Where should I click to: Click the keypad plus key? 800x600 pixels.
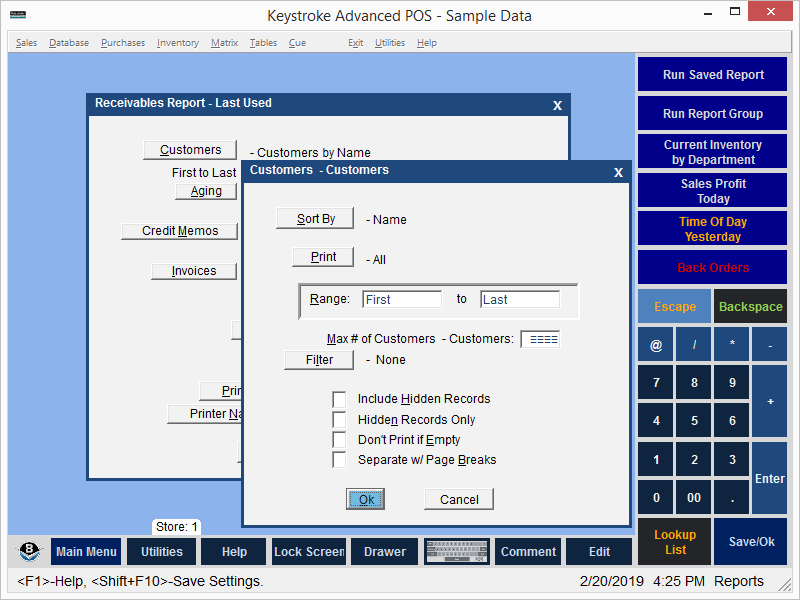click(769, 401)
